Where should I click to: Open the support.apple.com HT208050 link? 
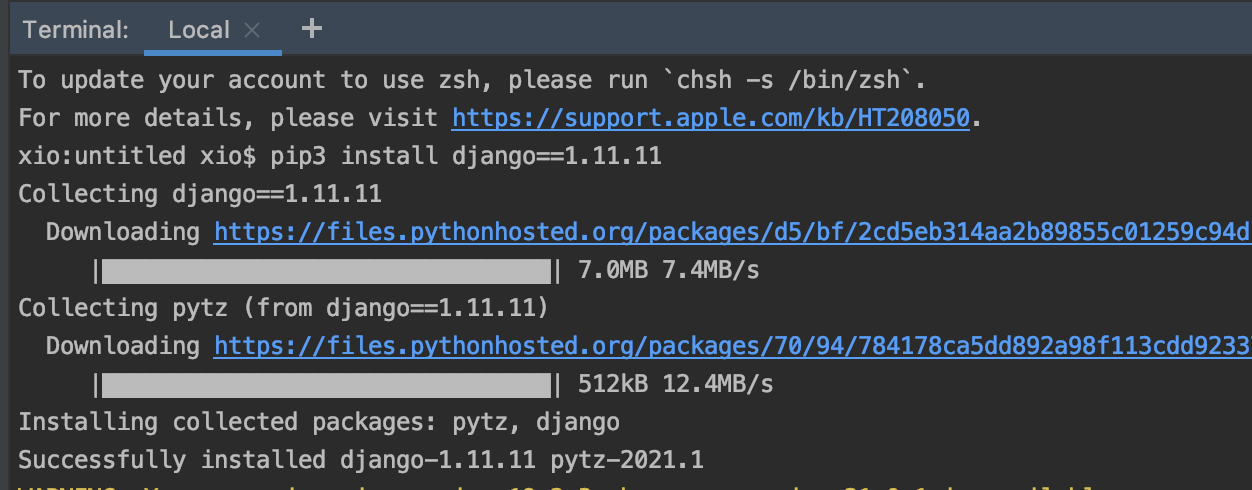click(x=710, y=118)
